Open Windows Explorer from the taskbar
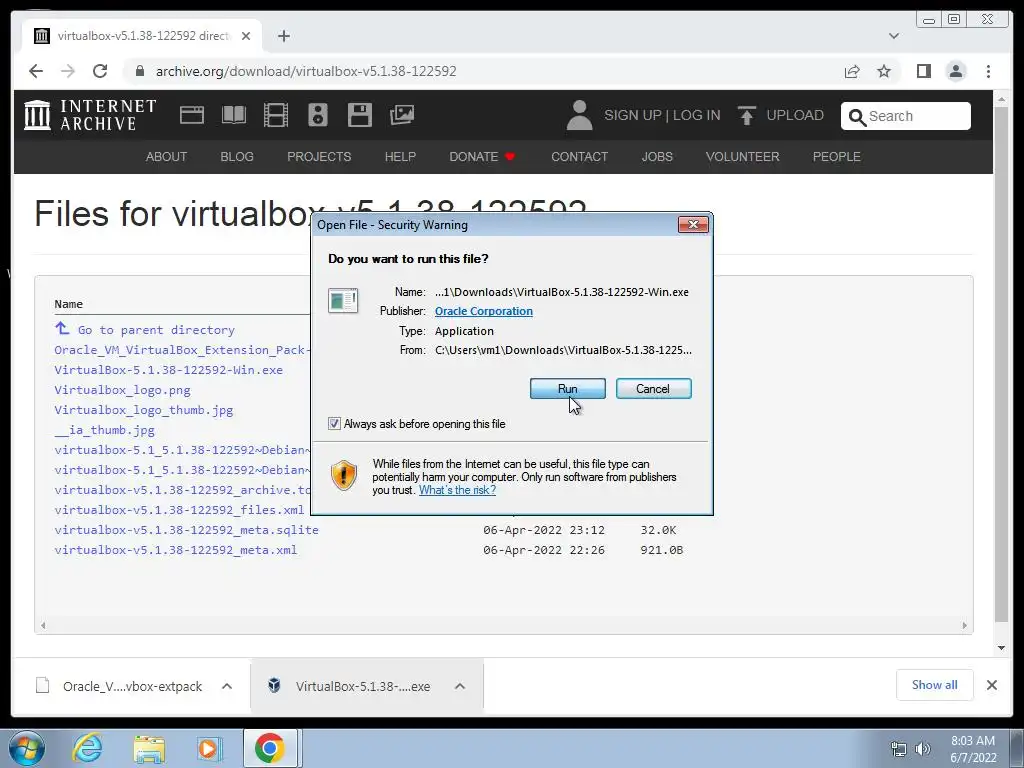 tap(149, 748)
